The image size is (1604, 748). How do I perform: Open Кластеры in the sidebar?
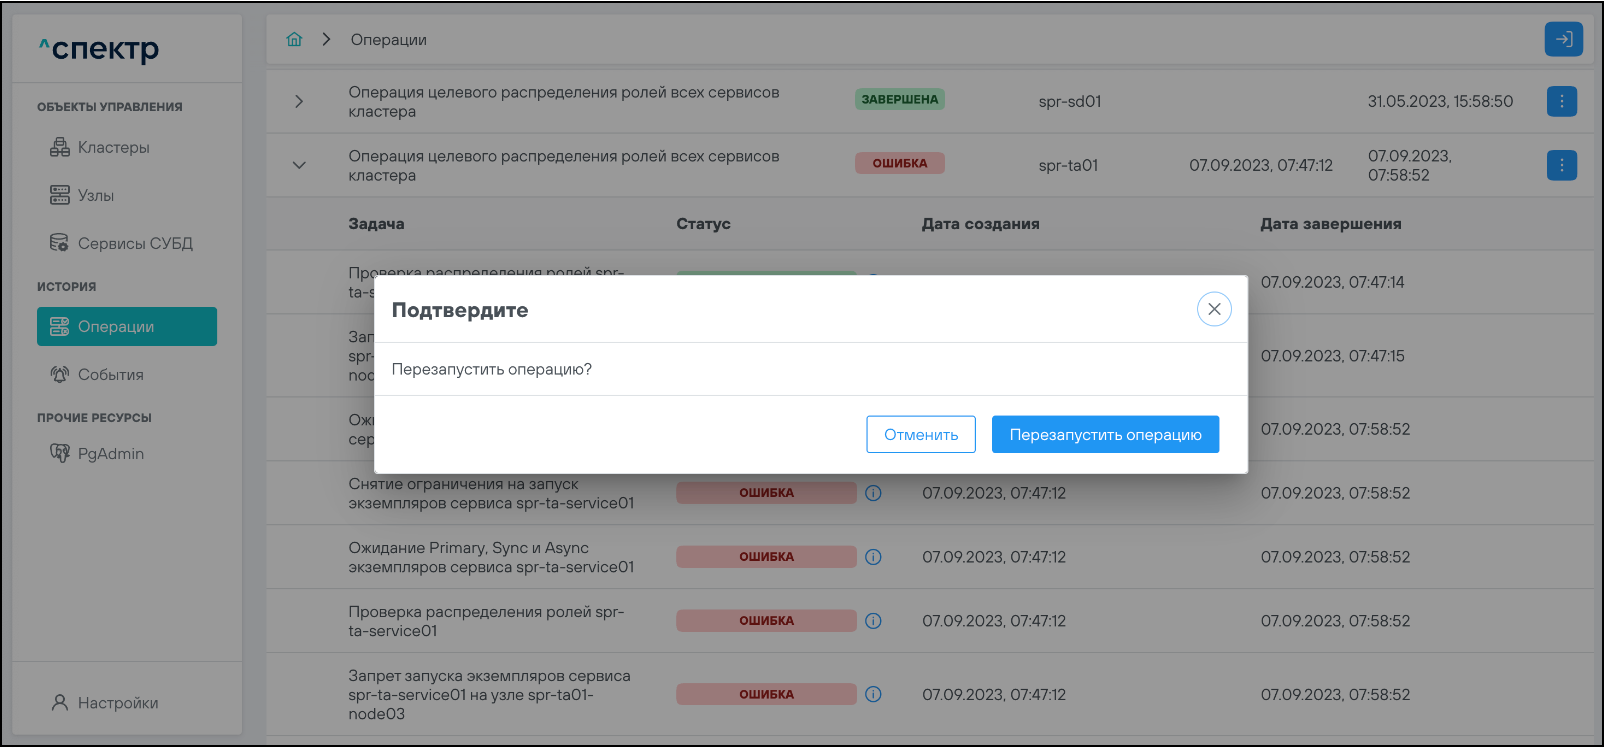113,148
